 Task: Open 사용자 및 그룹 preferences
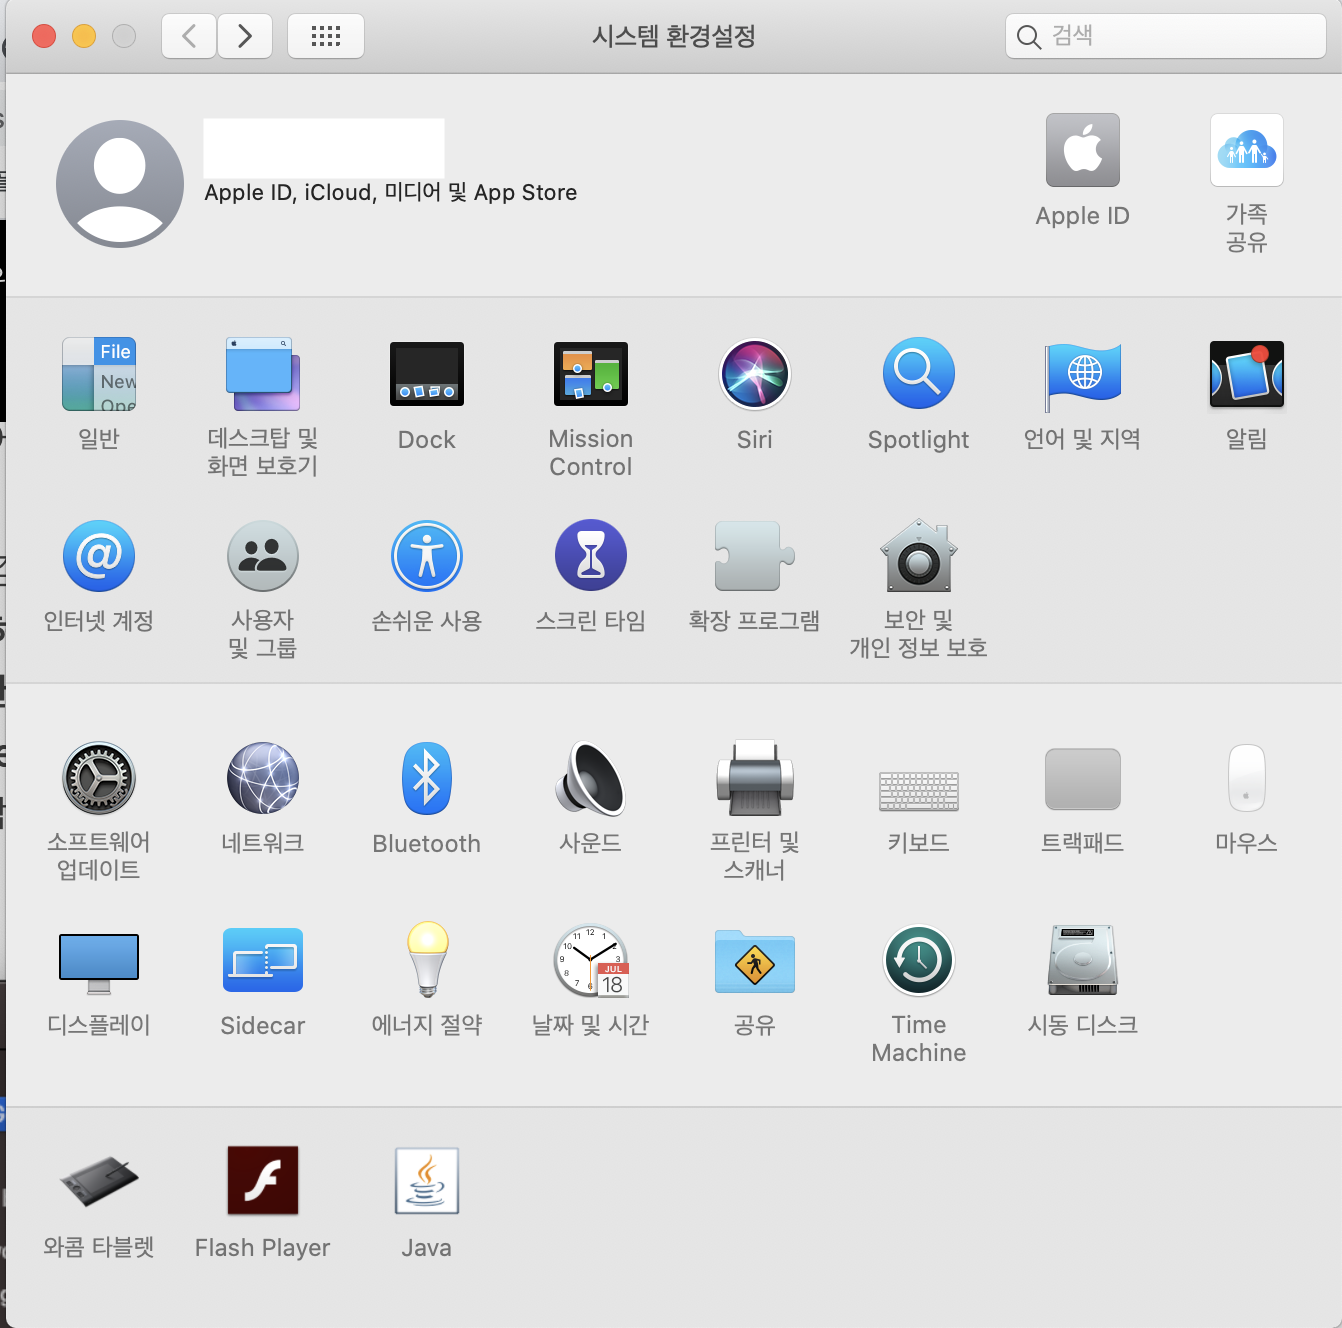tap(263, 556)
